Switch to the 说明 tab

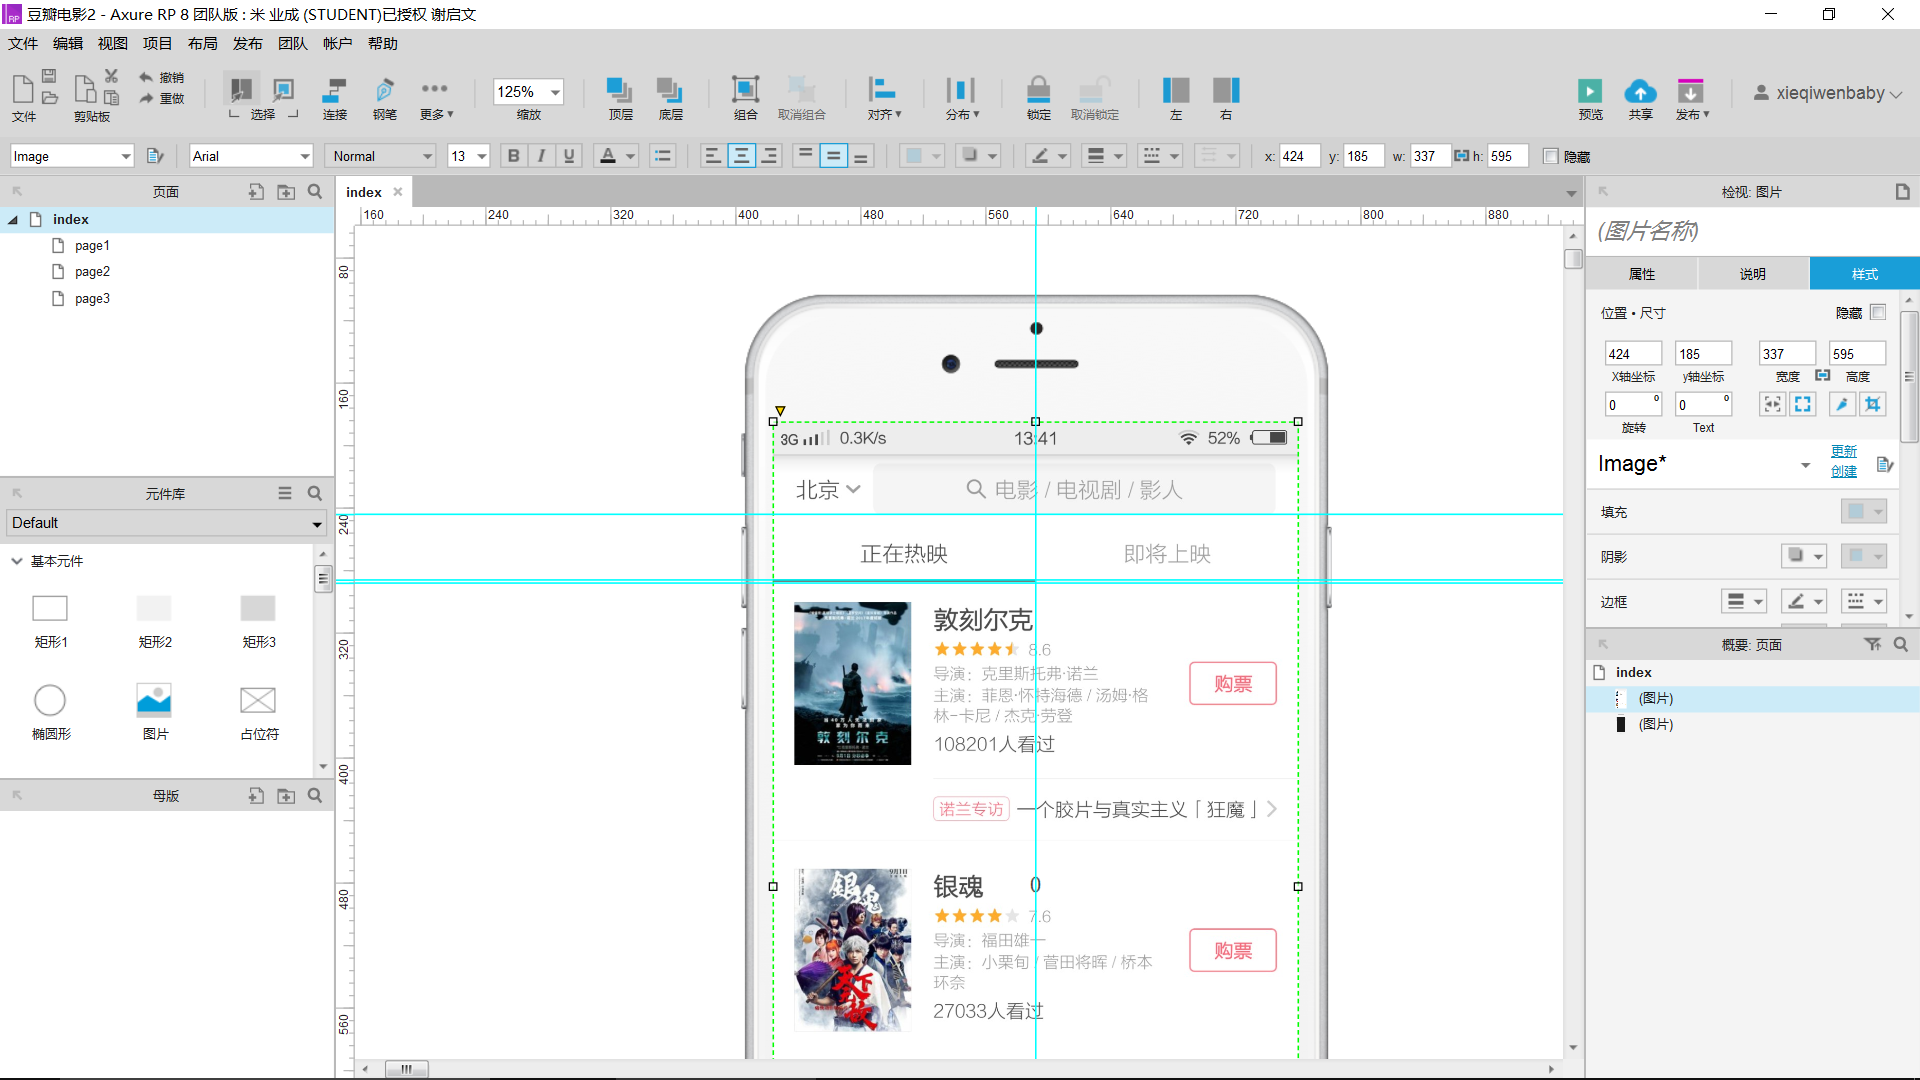pos(1753,273)
